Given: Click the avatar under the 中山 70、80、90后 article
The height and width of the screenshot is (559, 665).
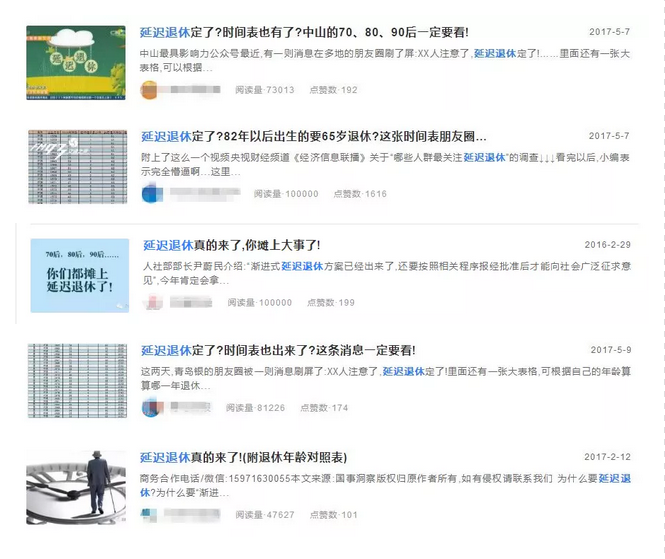Looking at the screenshot, I should click(150, 90).
